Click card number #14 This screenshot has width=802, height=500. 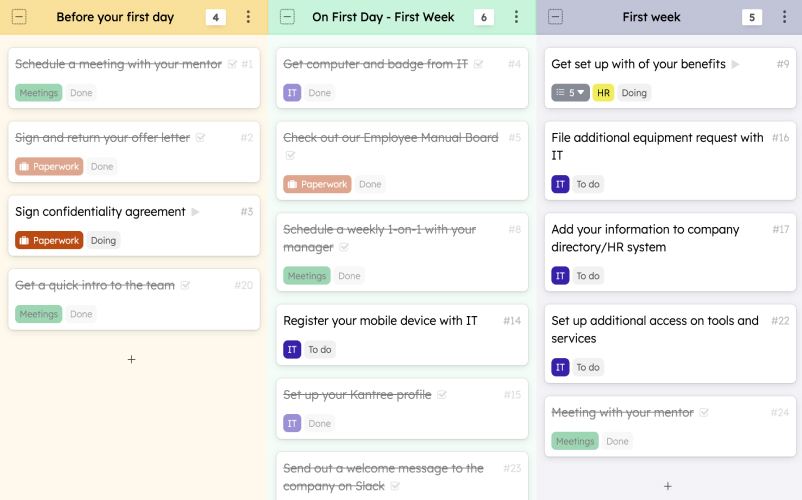tap(512, 321)
